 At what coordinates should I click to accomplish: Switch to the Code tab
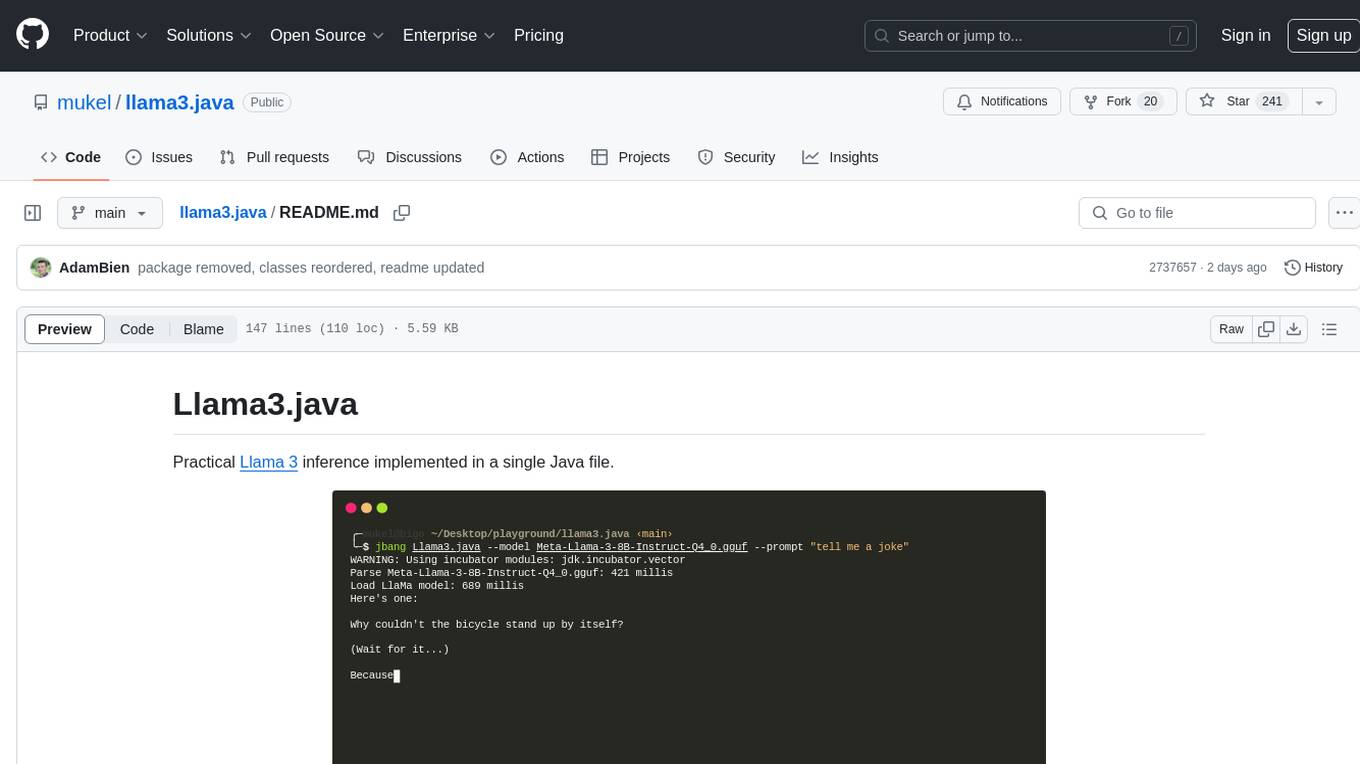(x=71, y=157)
